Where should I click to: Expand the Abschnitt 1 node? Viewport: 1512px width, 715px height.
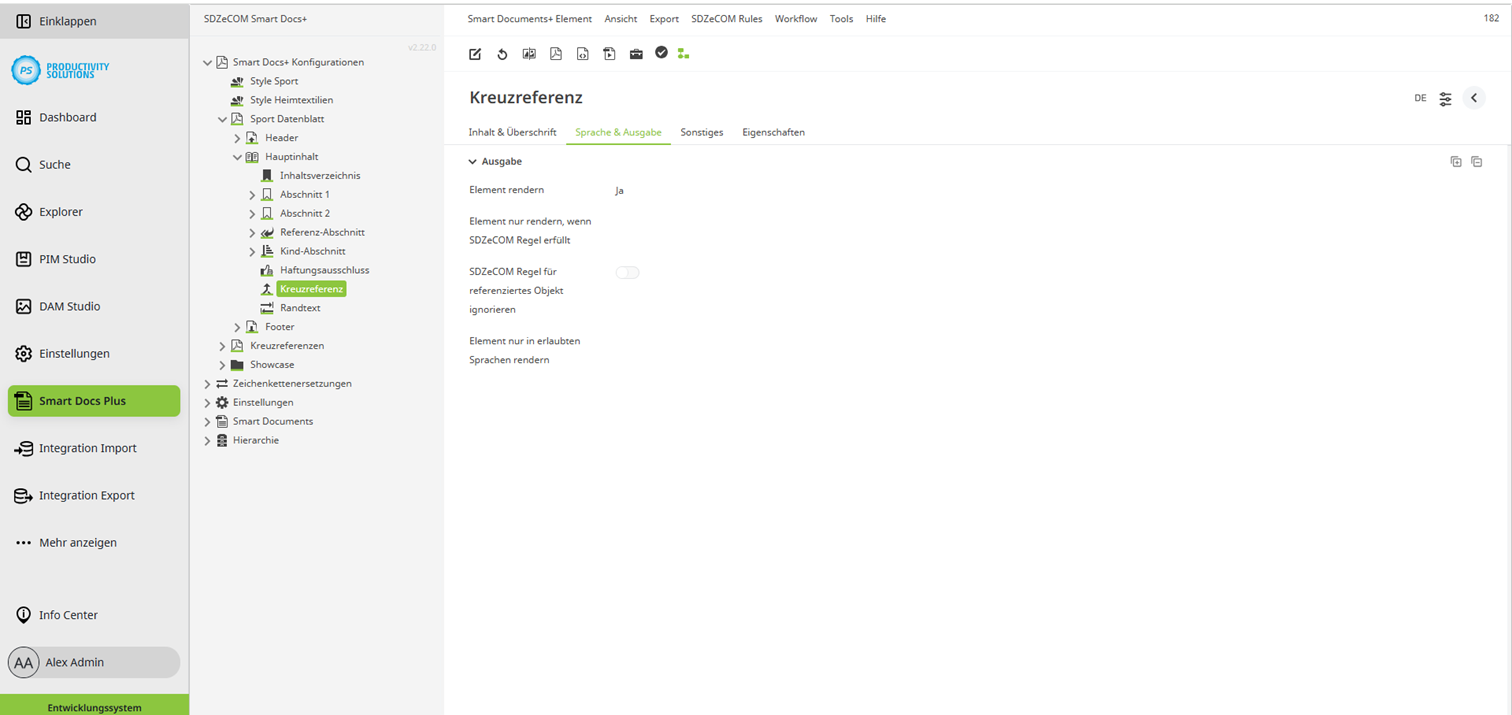[x=252, y=195]
